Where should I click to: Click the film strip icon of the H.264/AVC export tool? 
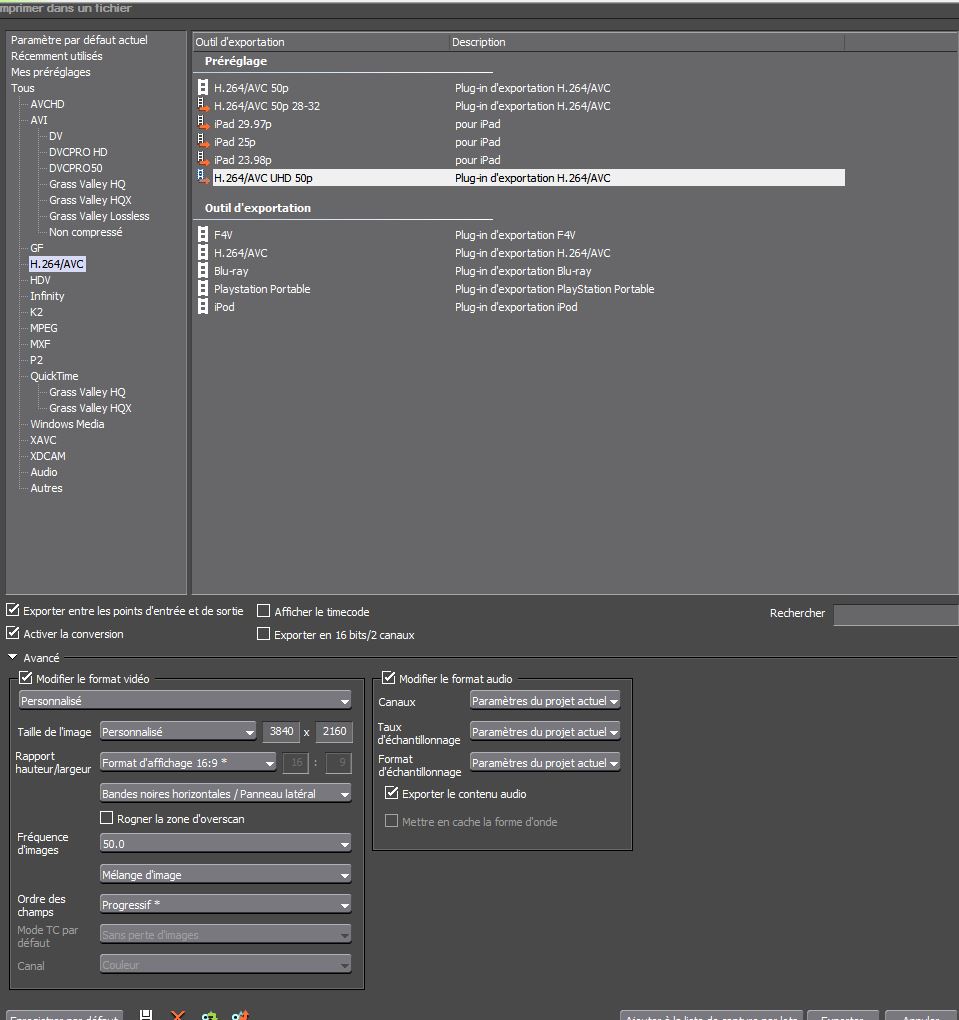(x=203, y=252)
